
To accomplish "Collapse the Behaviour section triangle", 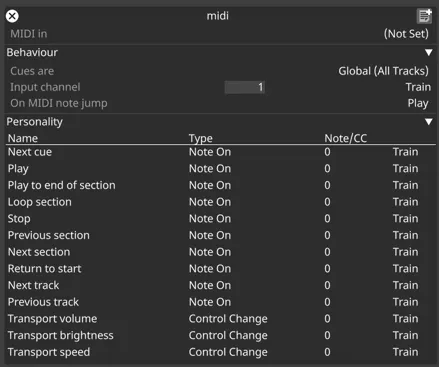I will [x=429, y=52].
